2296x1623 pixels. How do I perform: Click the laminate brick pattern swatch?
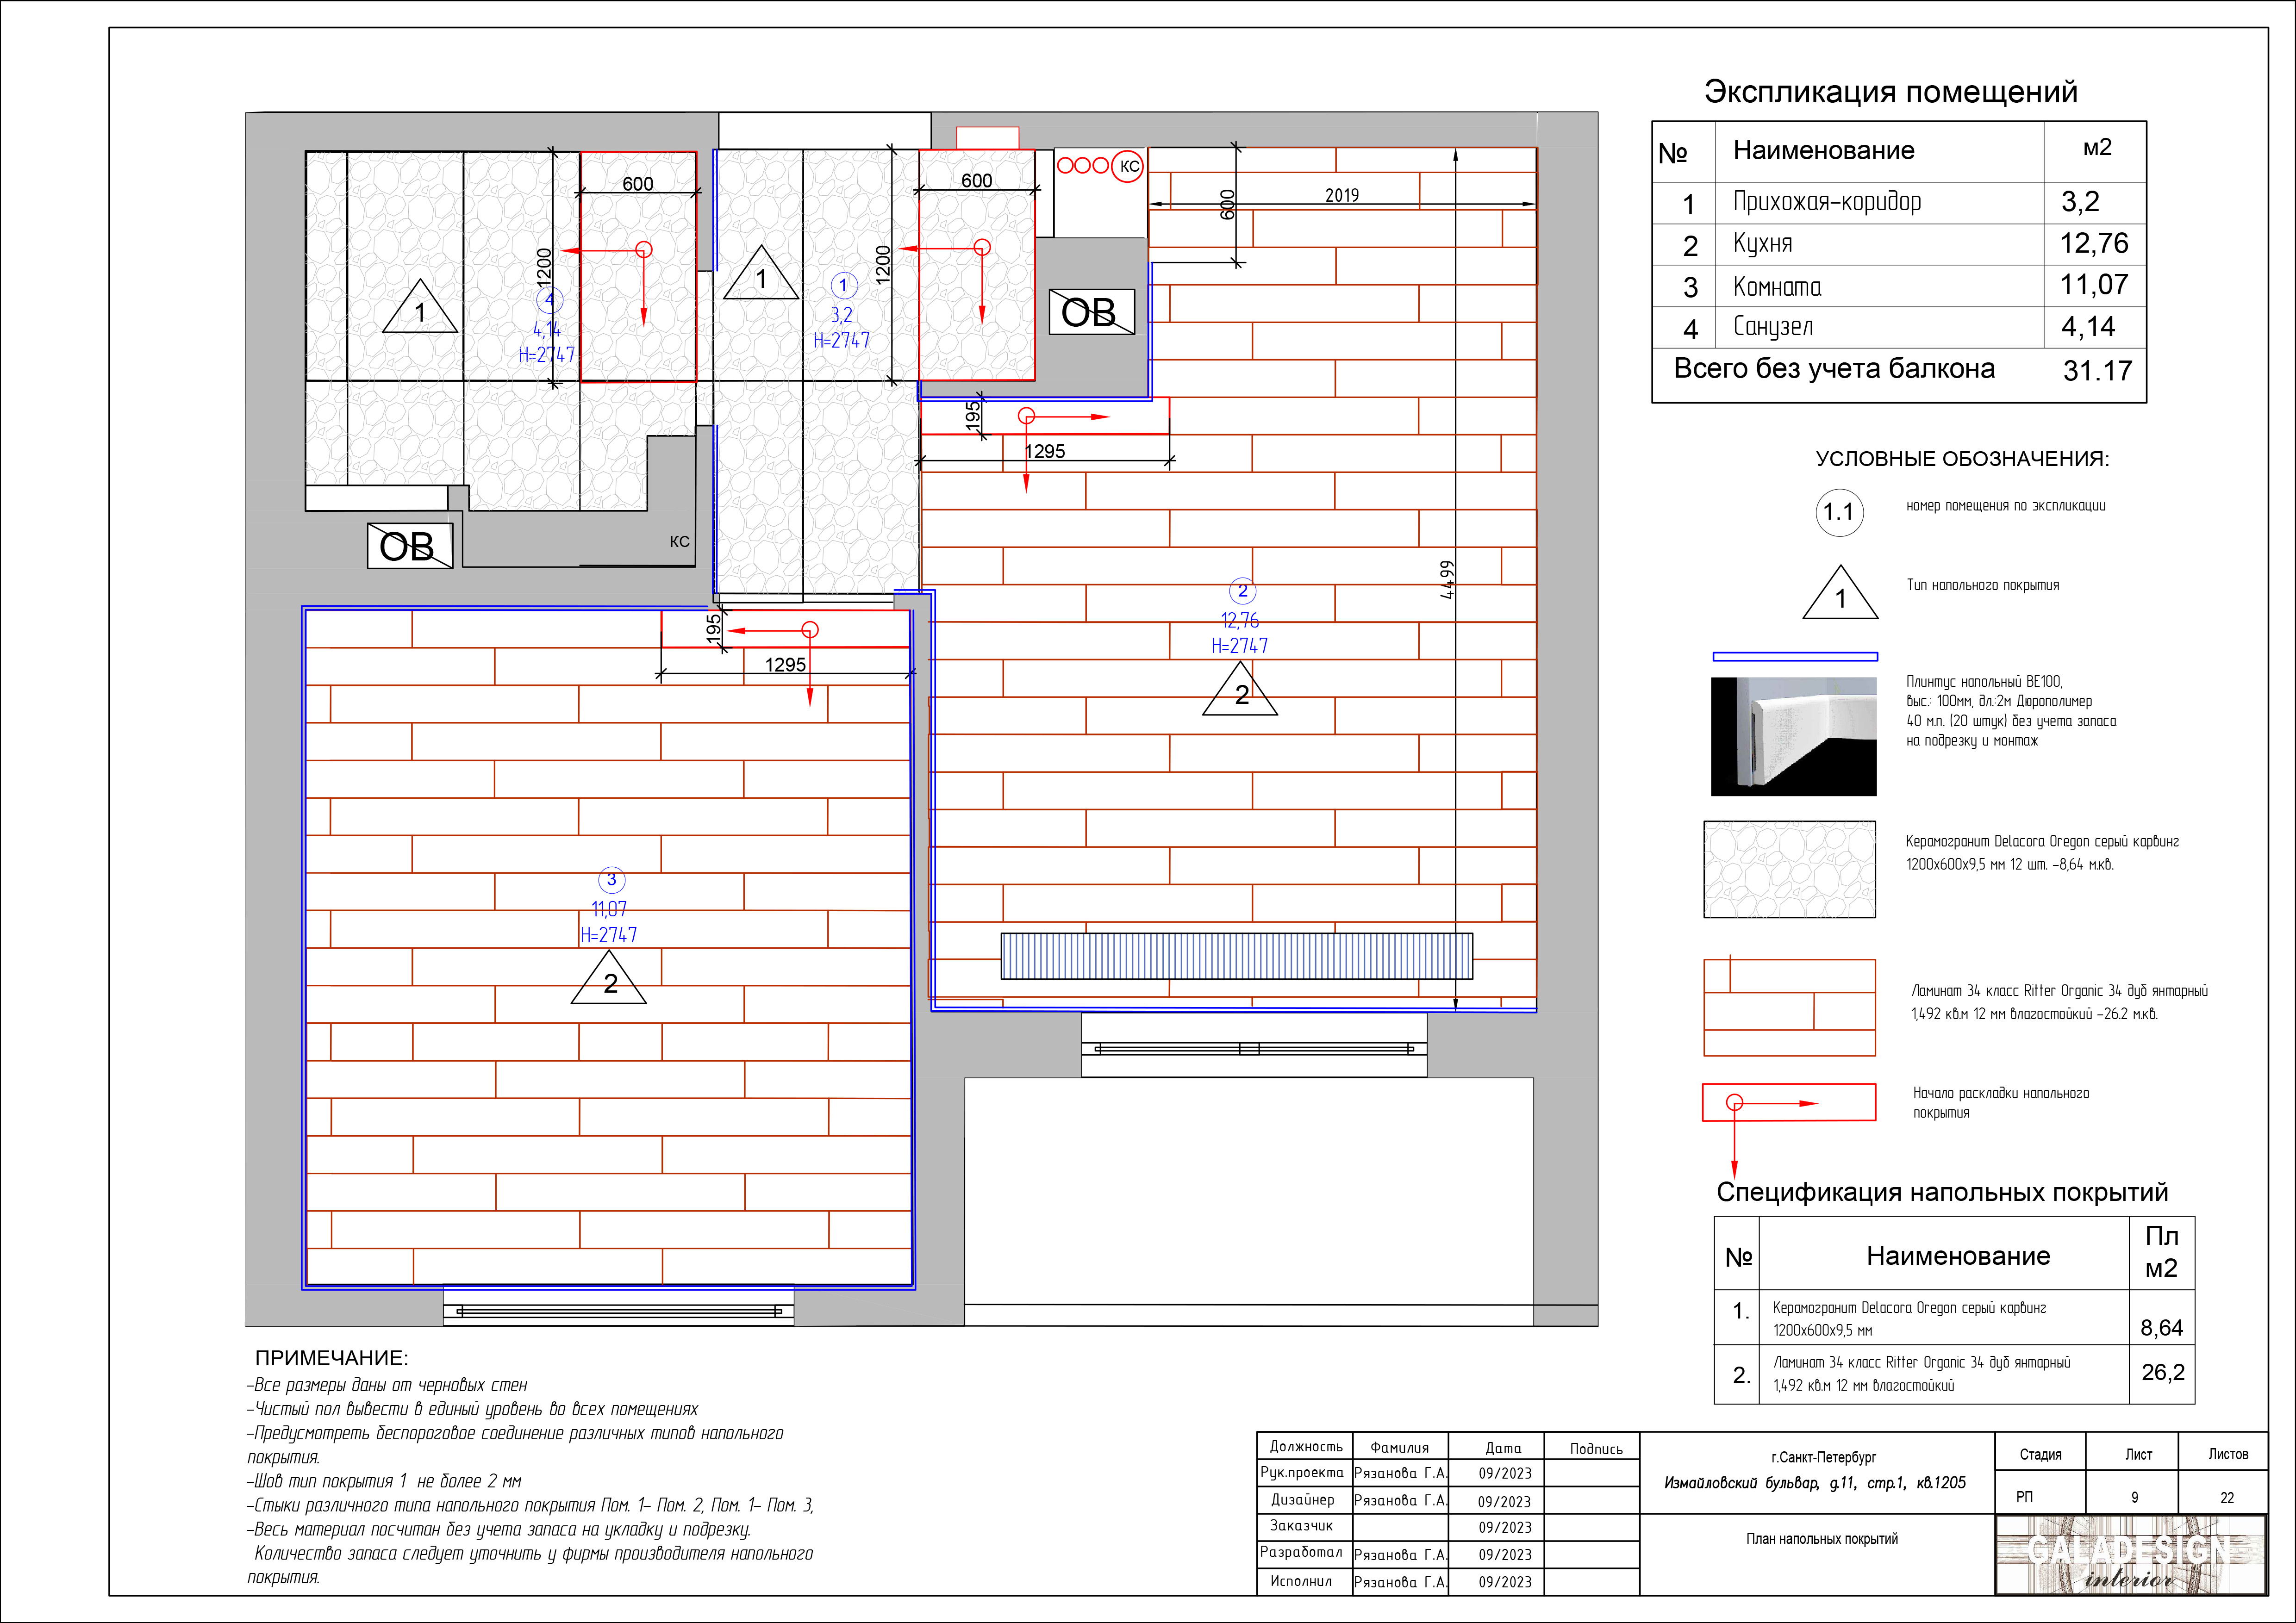(1789, 1007)
